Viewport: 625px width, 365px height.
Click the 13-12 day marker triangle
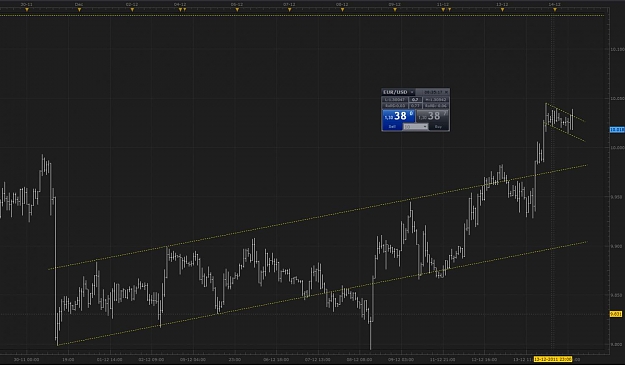click(502, 10)
